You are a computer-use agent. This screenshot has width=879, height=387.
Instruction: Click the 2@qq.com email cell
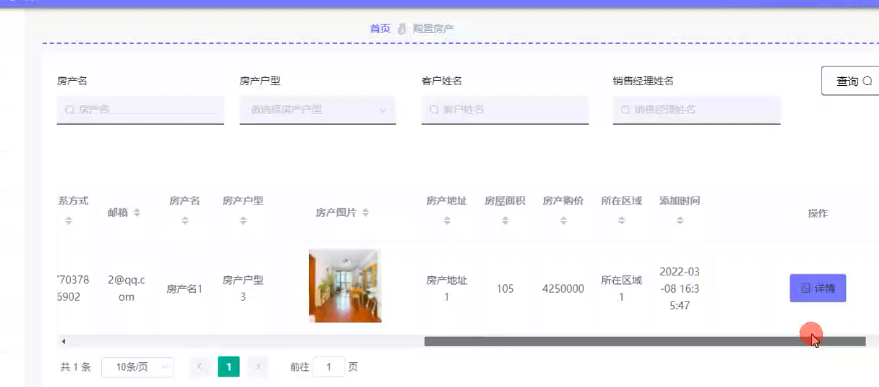[x=127, y=288]
